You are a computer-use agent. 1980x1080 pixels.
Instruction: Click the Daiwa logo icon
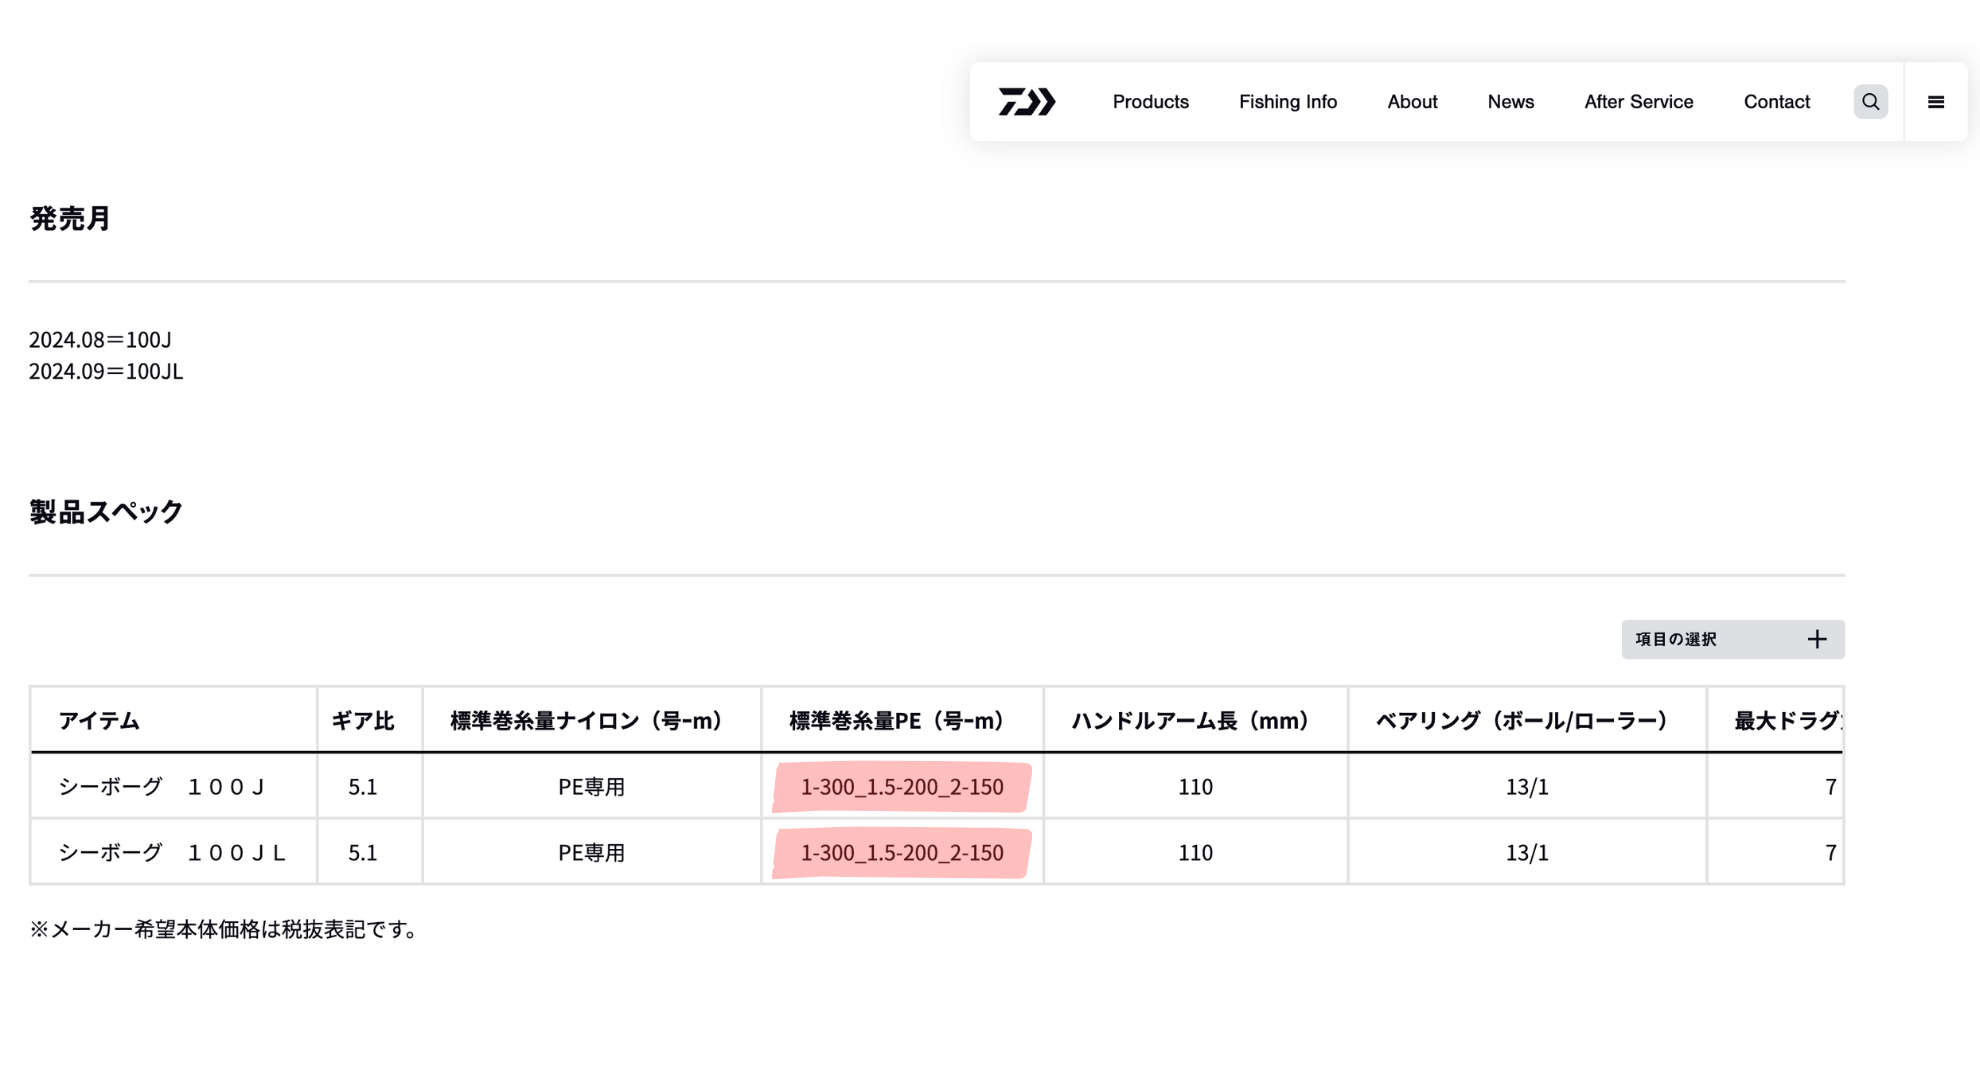pyautogui.click(x=1027, y=102)
